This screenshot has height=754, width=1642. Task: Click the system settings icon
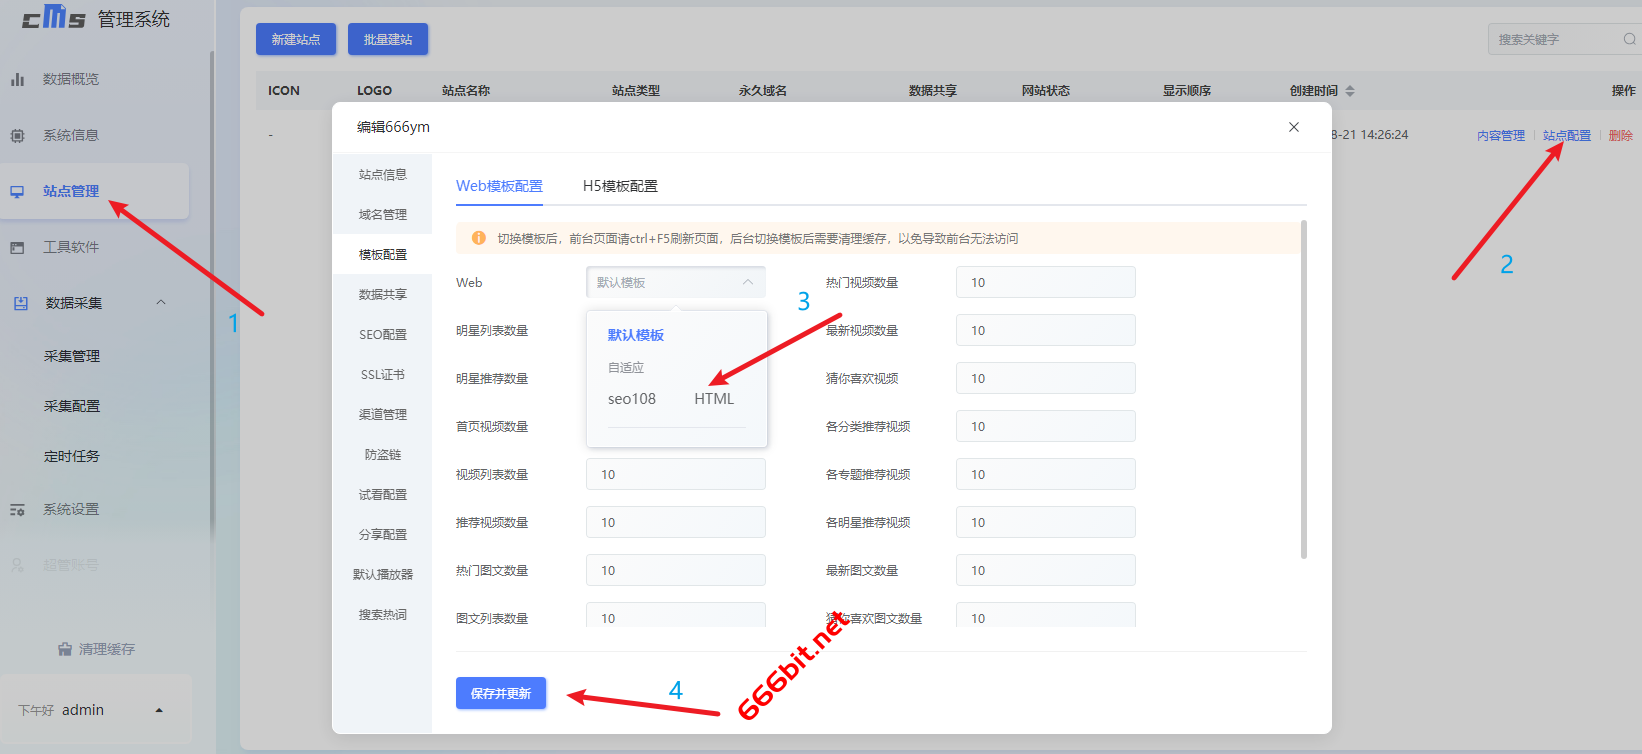click(17, 510)
